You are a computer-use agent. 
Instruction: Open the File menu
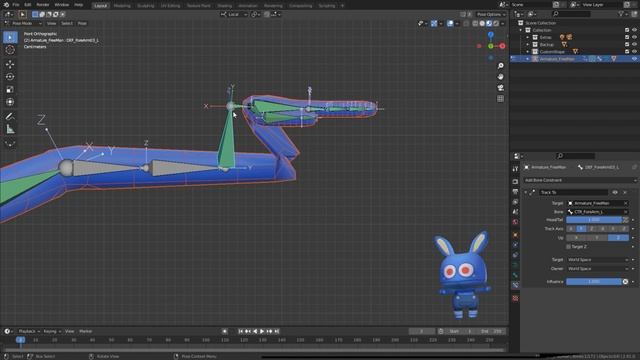pyautogui.click(x=16, y=5)
